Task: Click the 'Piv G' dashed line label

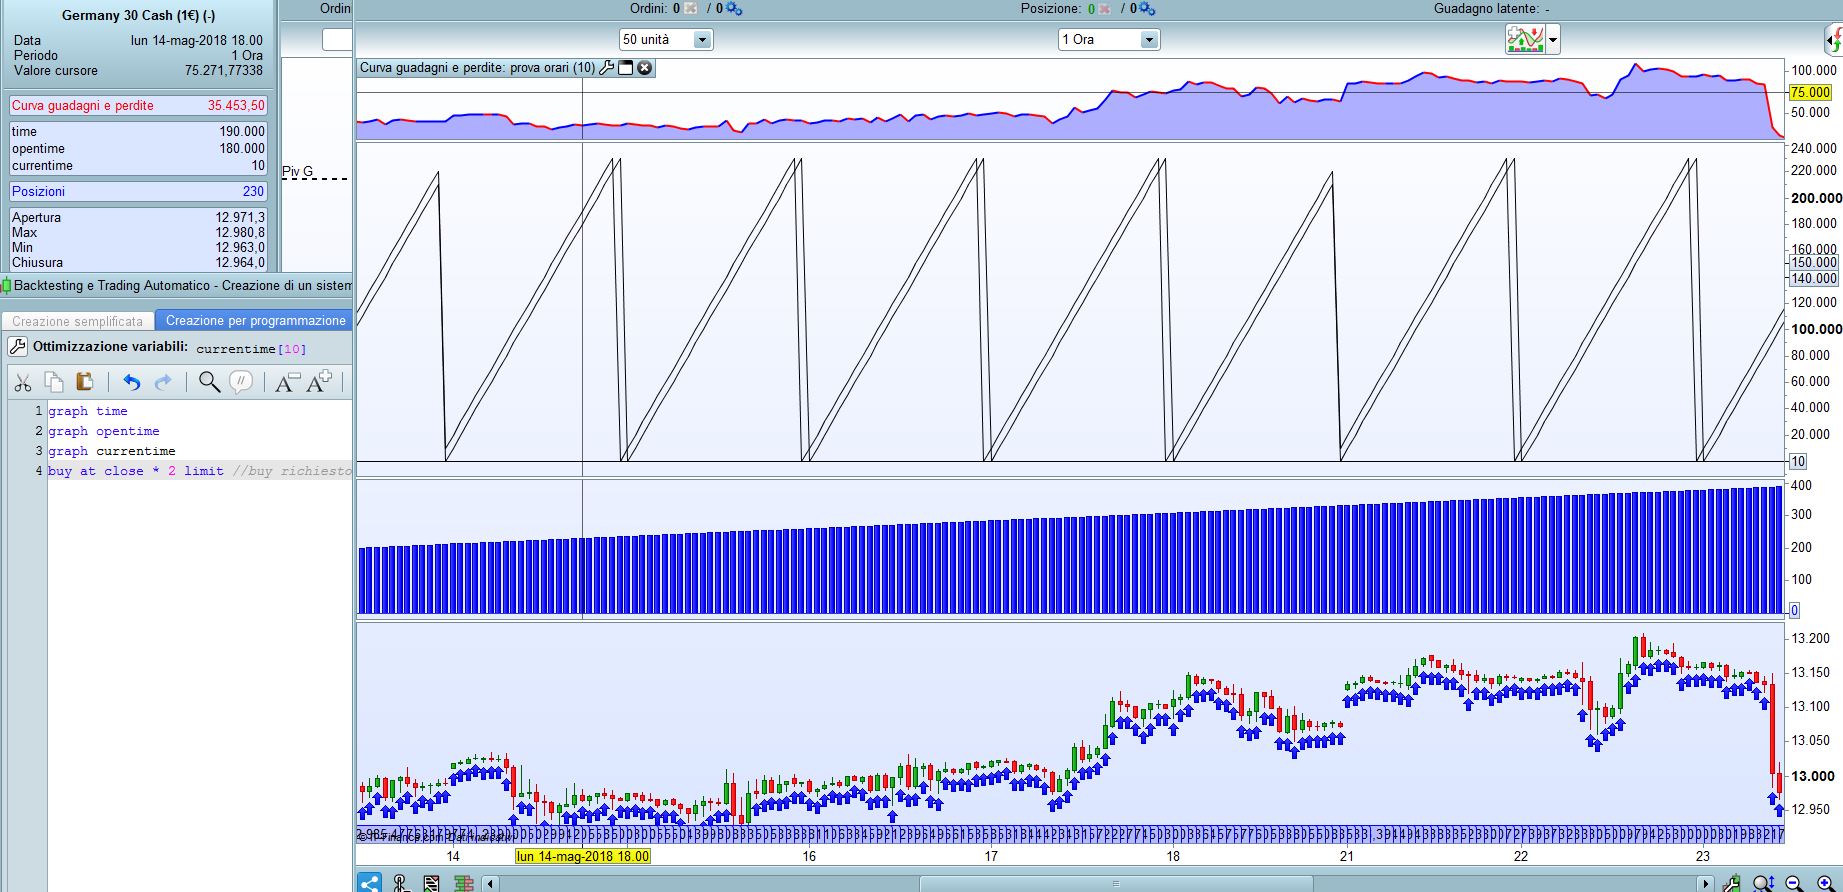Action: [x=298, y=171]
